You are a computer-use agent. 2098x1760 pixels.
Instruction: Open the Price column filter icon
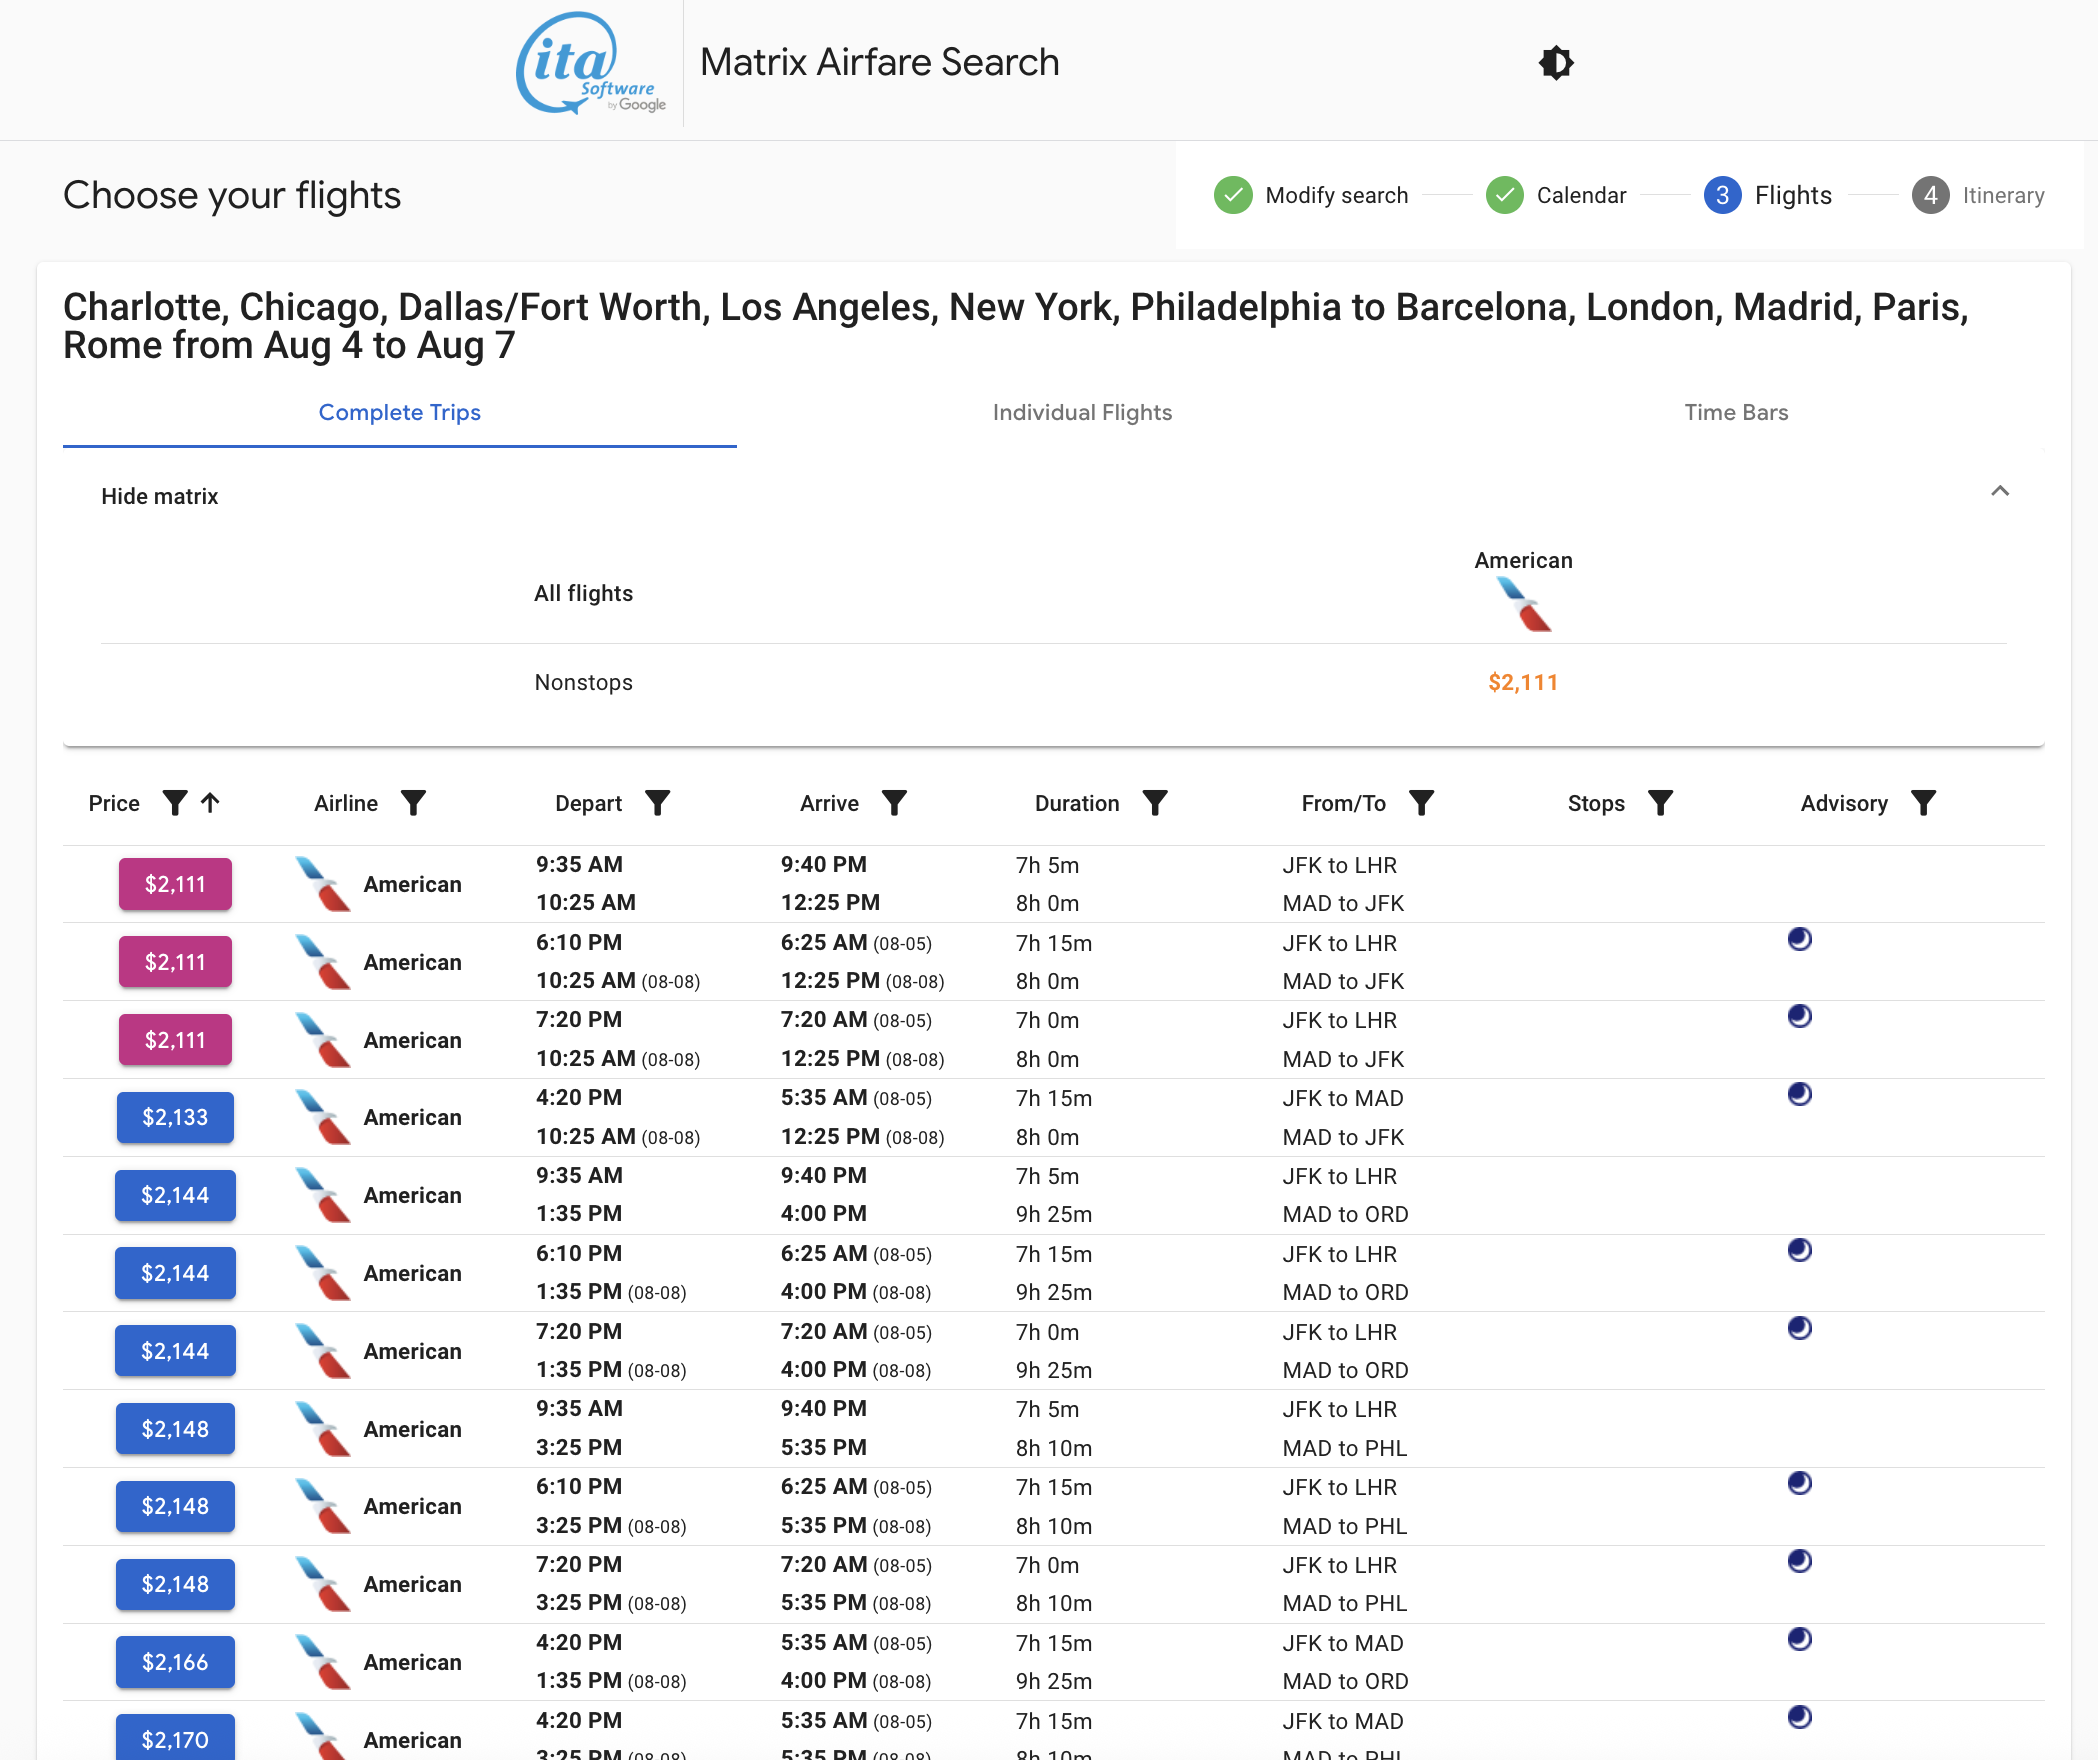[x=175, y=803]
